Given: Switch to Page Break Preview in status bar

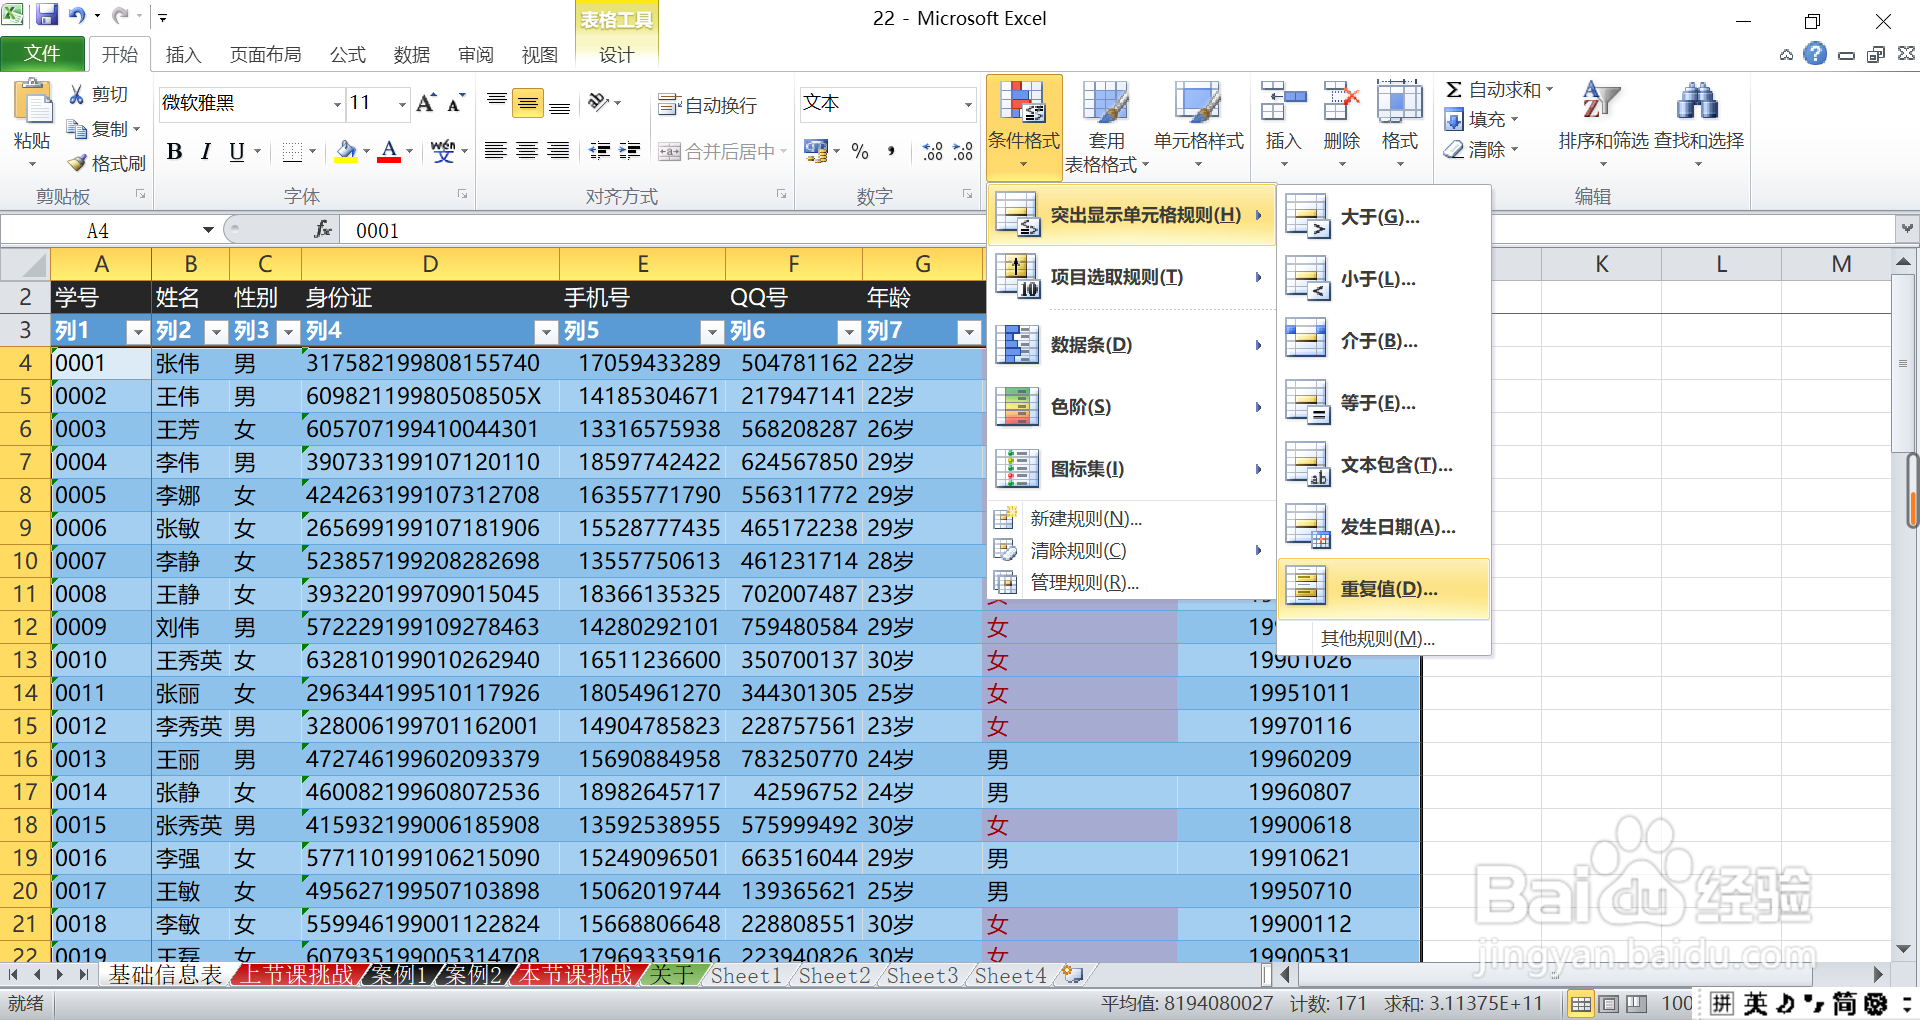Looking at the screenshot, I should (x=1637, y=1003).
